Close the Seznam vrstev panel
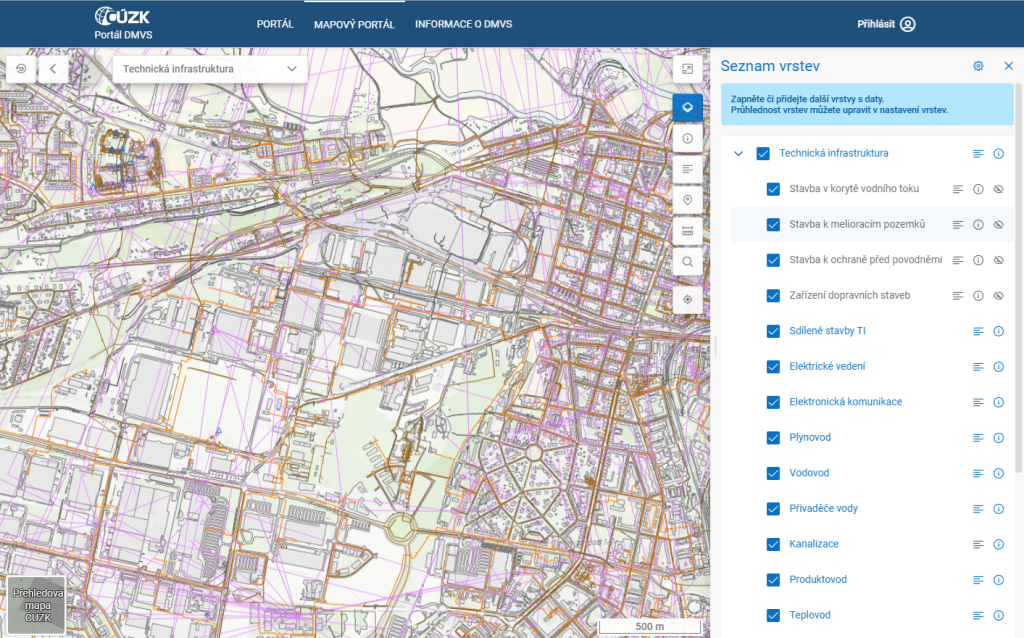Image resolution: width=1024 pixels, height=638 pixels. click(x=1008, y=66)
